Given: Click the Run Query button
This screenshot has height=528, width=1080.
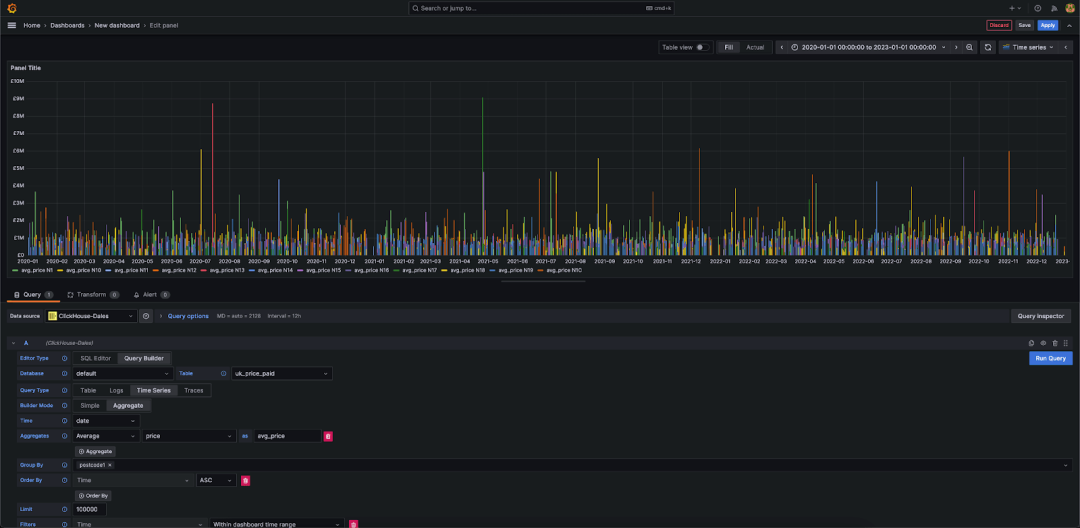Looking at the screenshot, I should pyautogui.click(x=1050, y=358).
